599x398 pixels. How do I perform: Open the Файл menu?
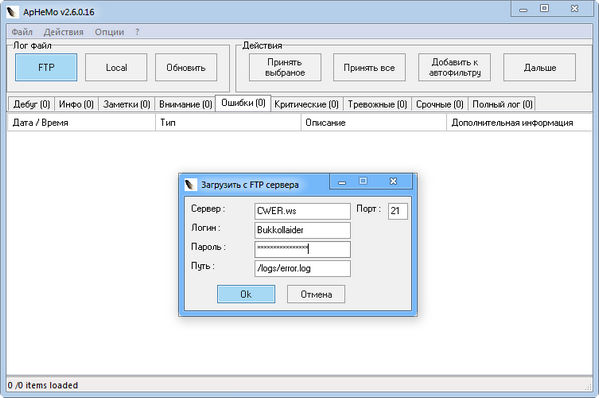[x=22, y=32]
